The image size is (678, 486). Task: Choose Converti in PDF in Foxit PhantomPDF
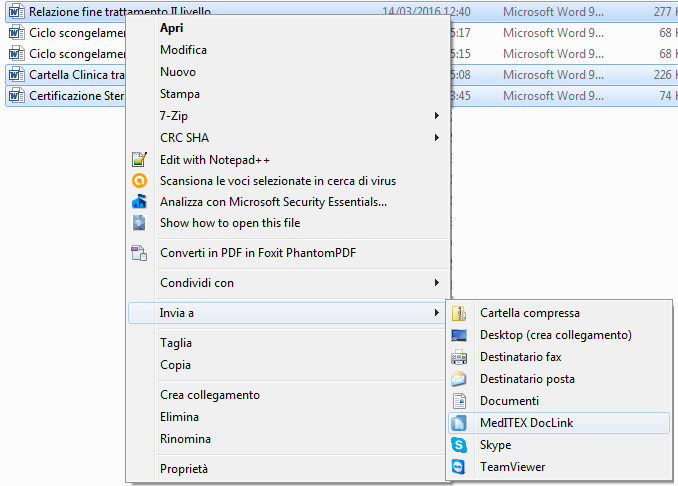258,253
